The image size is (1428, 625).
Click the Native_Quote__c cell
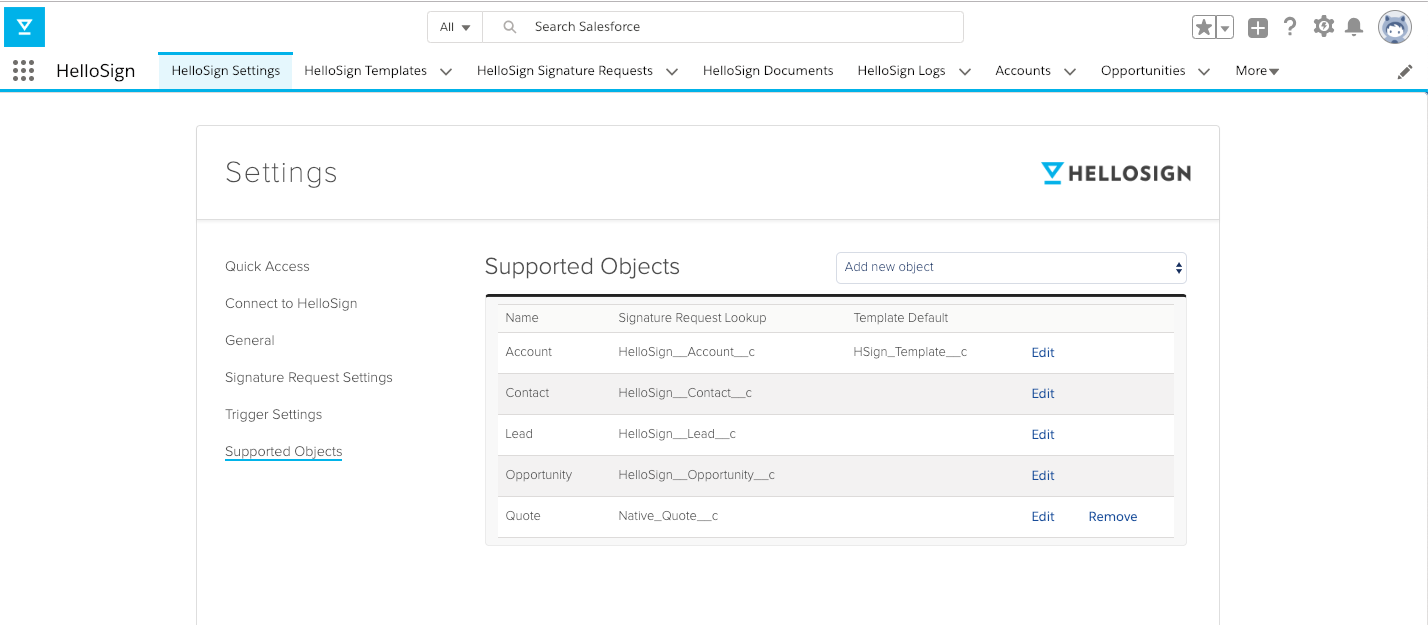click(668, 516)
